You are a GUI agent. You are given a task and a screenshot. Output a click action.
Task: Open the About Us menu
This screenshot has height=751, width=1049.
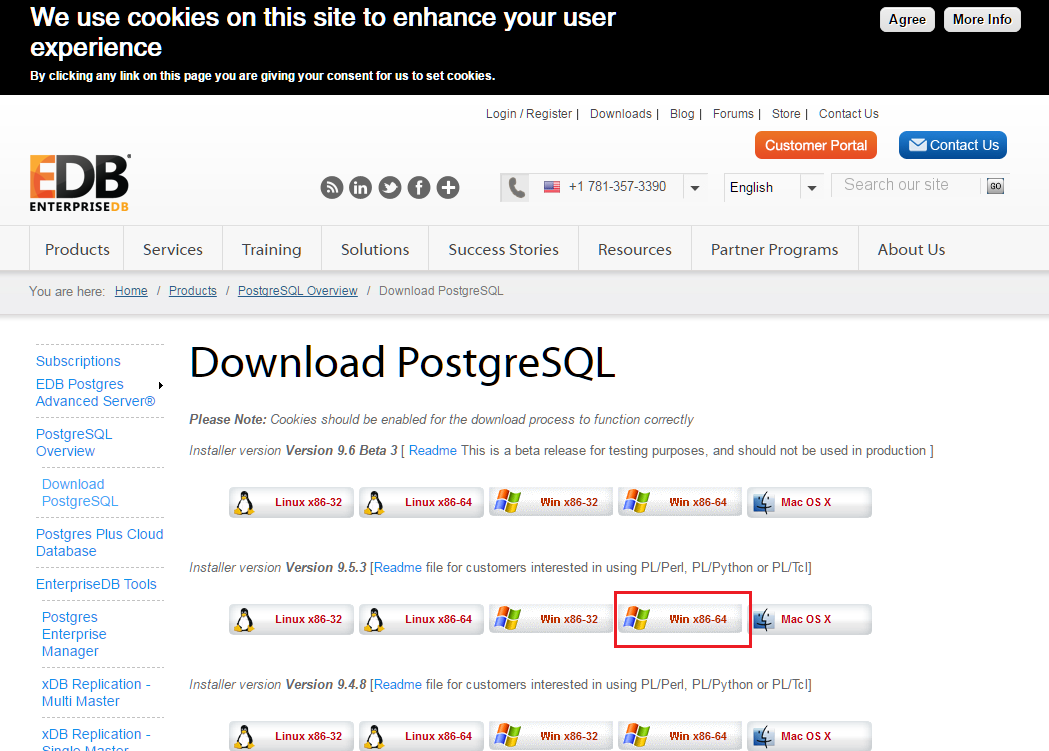pyautogui.click(x=911, y=249)
